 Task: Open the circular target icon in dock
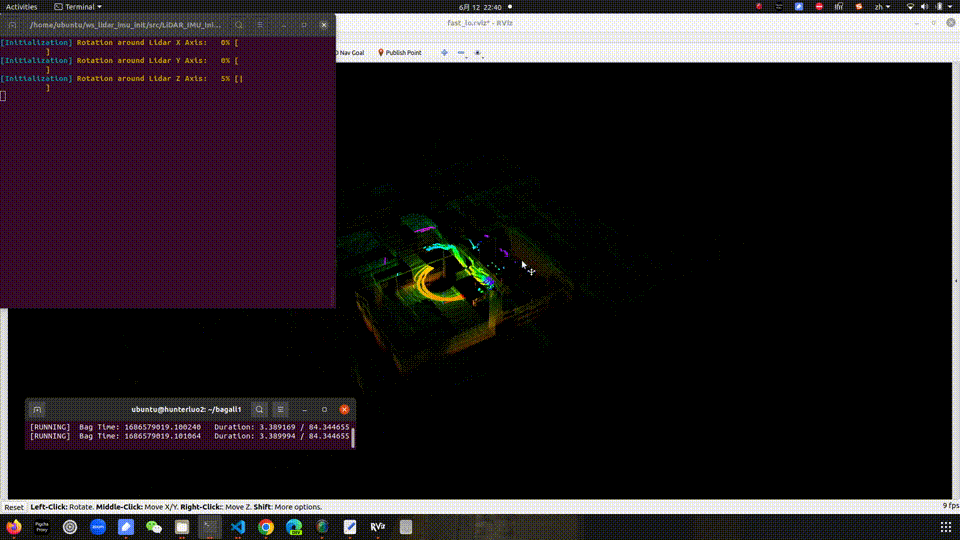70,527
